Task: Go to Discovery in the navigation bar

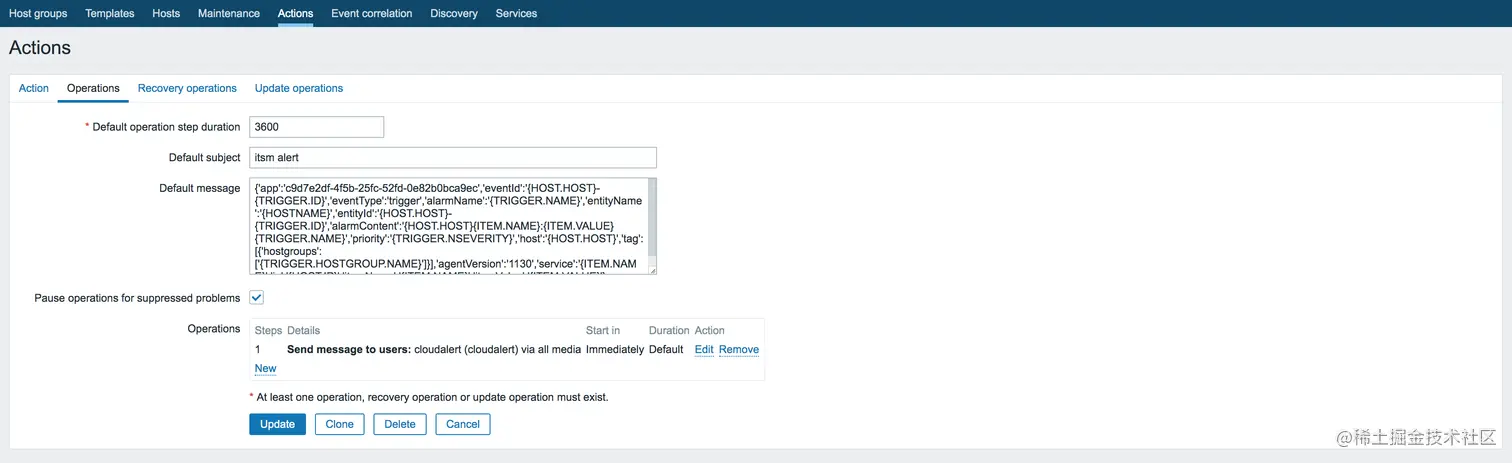Action: (x=454, y=13)
